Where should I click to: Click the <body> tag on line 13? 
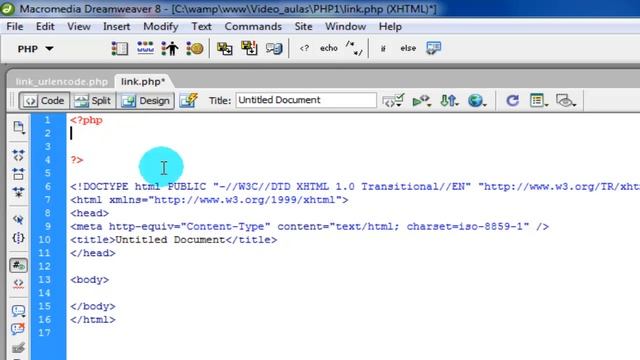[89, 280]
